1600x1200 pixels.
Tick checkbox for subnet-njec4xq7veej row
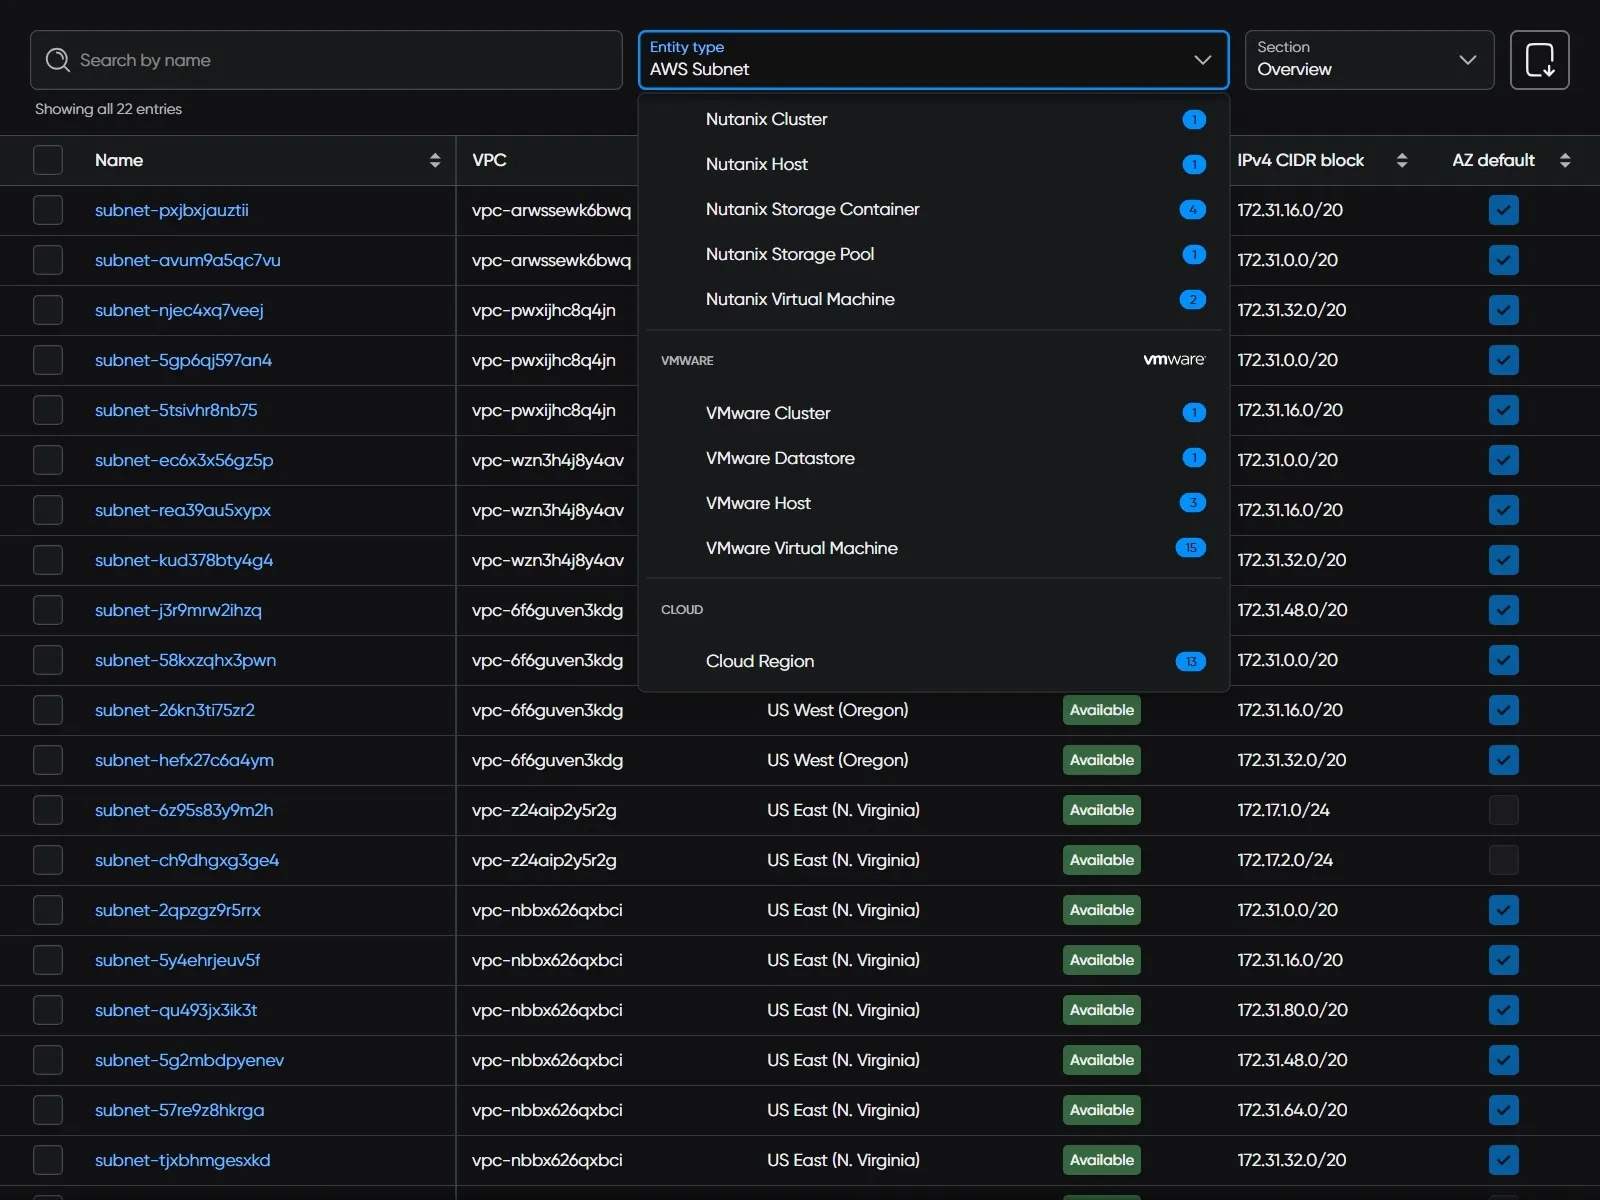click(x=48, y=310)
